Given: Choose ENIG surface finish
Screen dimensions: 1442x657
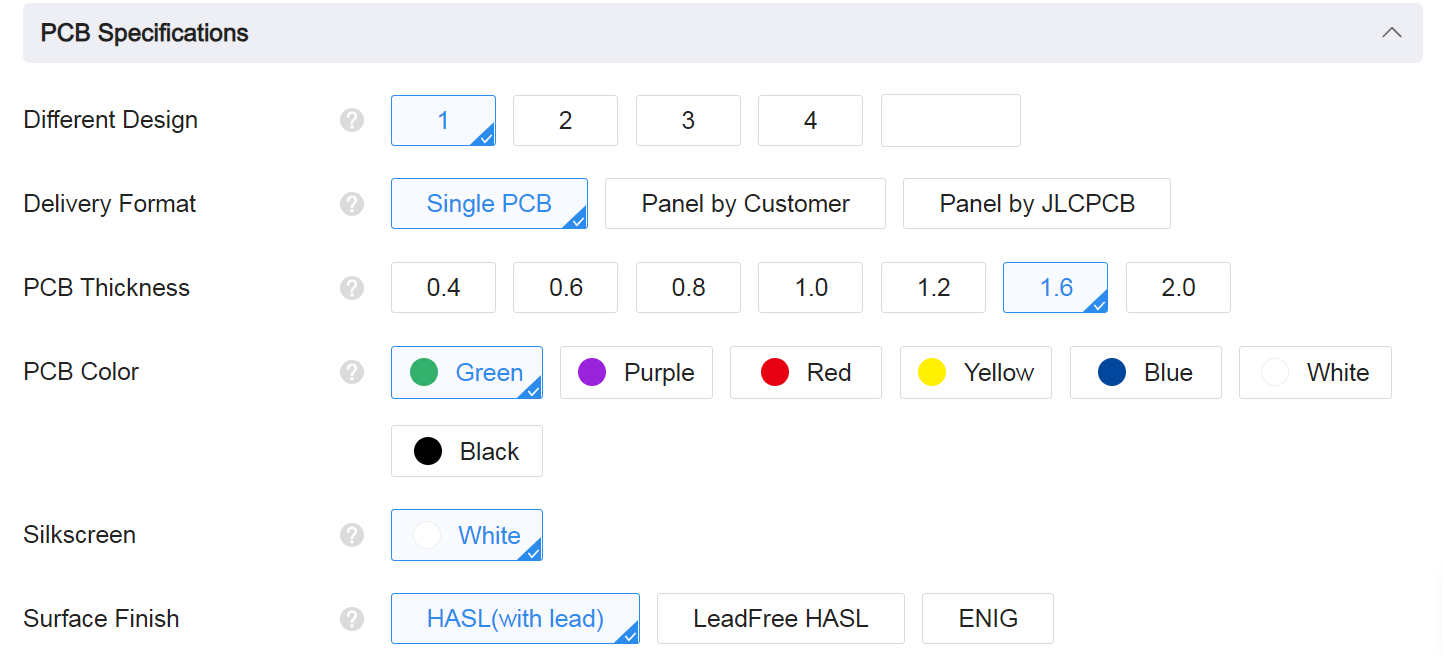Looking at the screenshot, I should tap(987, 619).
